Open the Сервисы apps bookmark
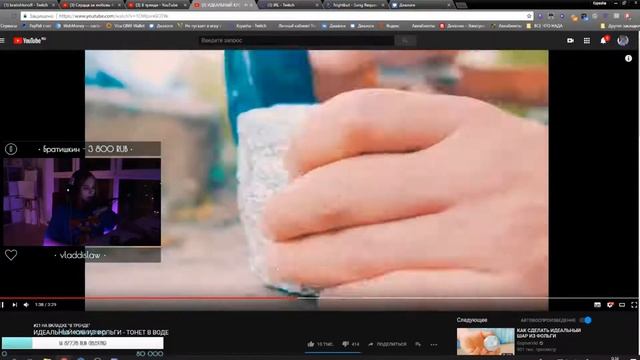 (x=9, y=26)
